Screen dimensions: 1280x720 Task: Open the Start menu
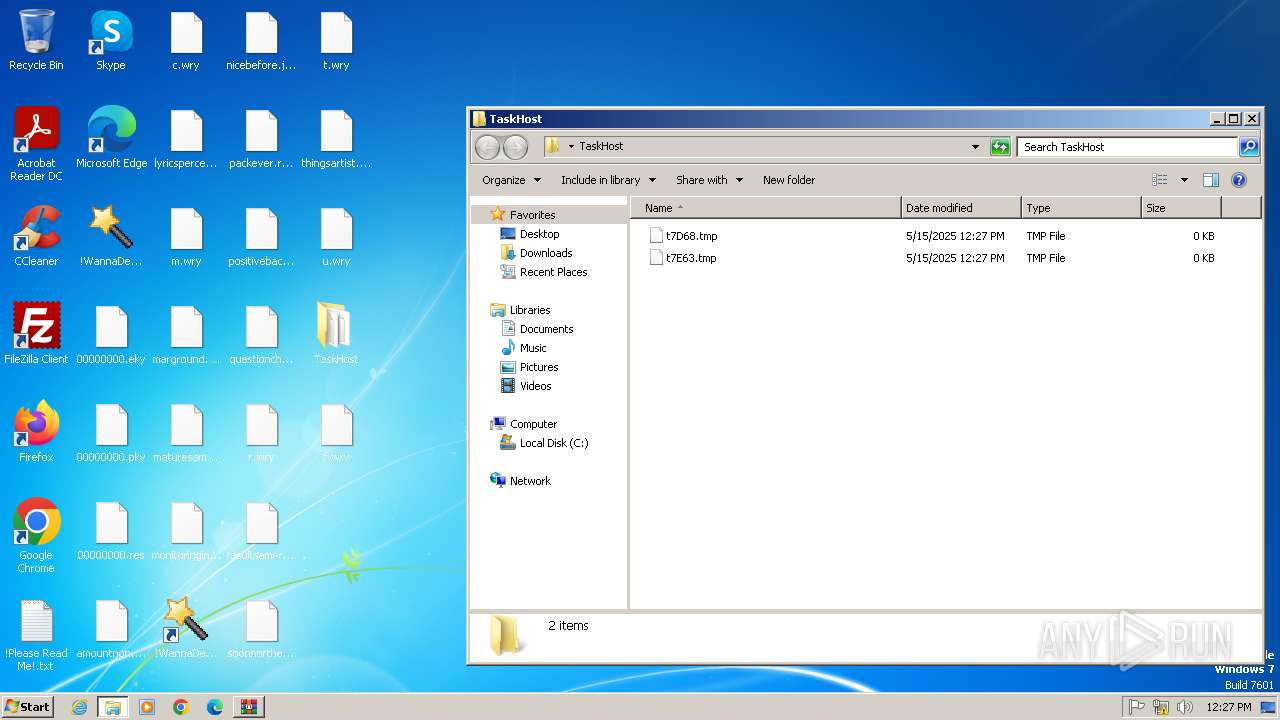pyautogui.click(x=27, y=707)
